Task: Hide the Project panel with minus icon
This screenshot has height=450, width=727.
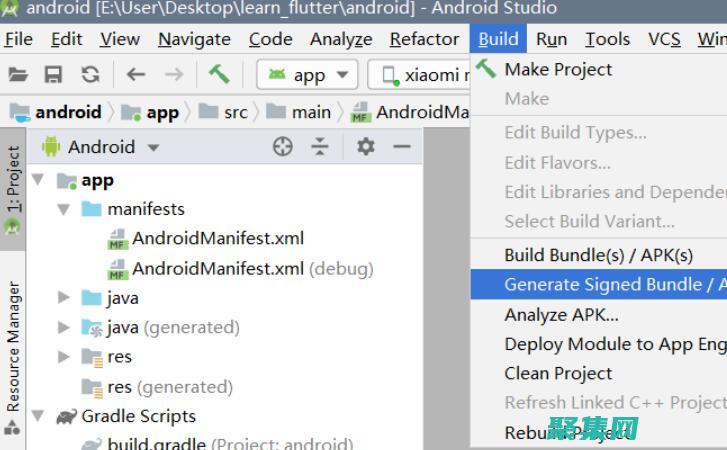Action: coord(402,147)
